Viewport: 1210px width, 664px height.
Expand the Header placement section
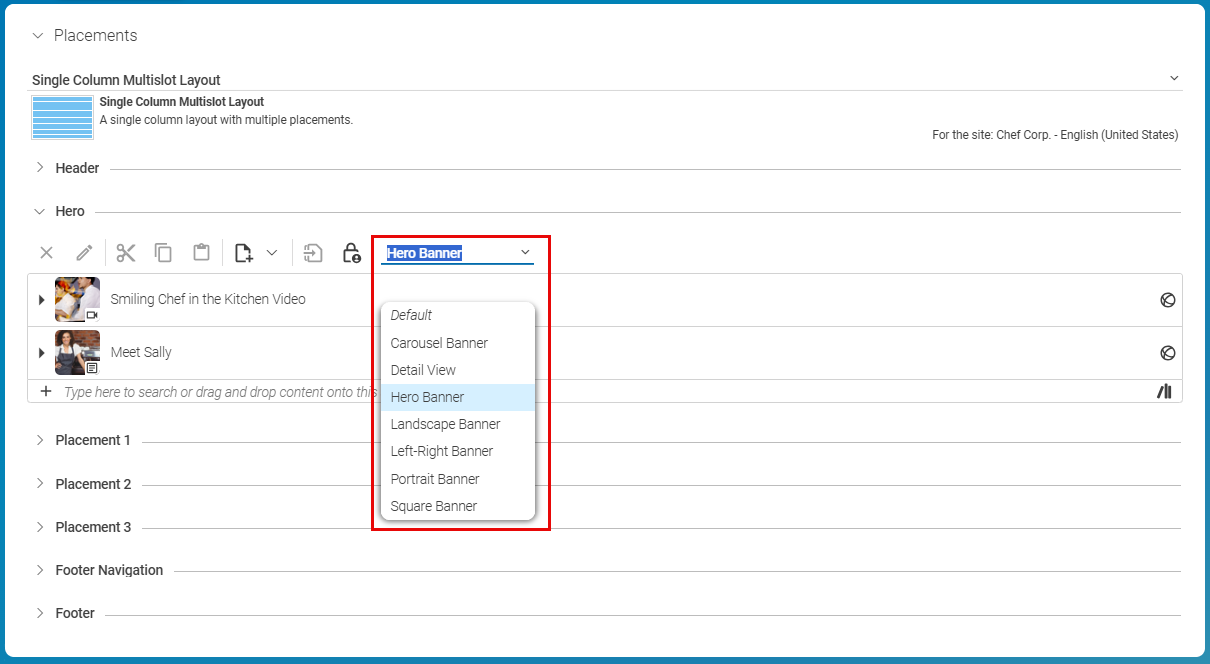click(39, 168)
